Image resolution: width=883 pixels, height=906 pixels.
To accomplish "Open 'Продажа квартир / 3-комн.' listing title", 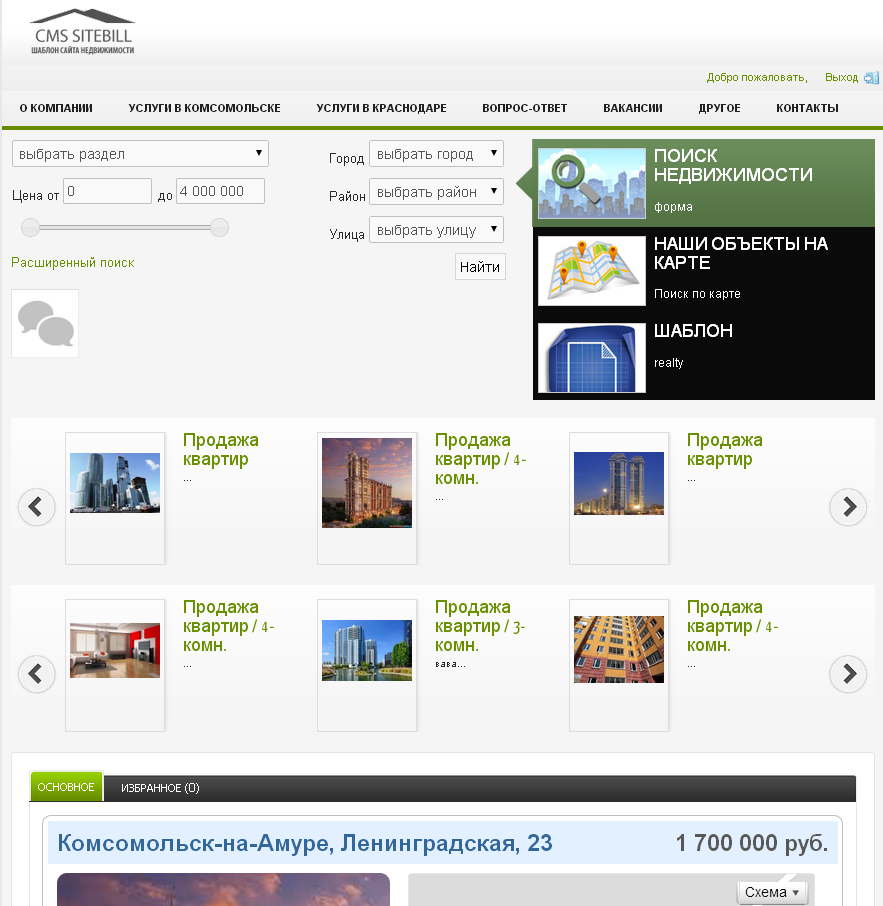I will pos(480,626).
